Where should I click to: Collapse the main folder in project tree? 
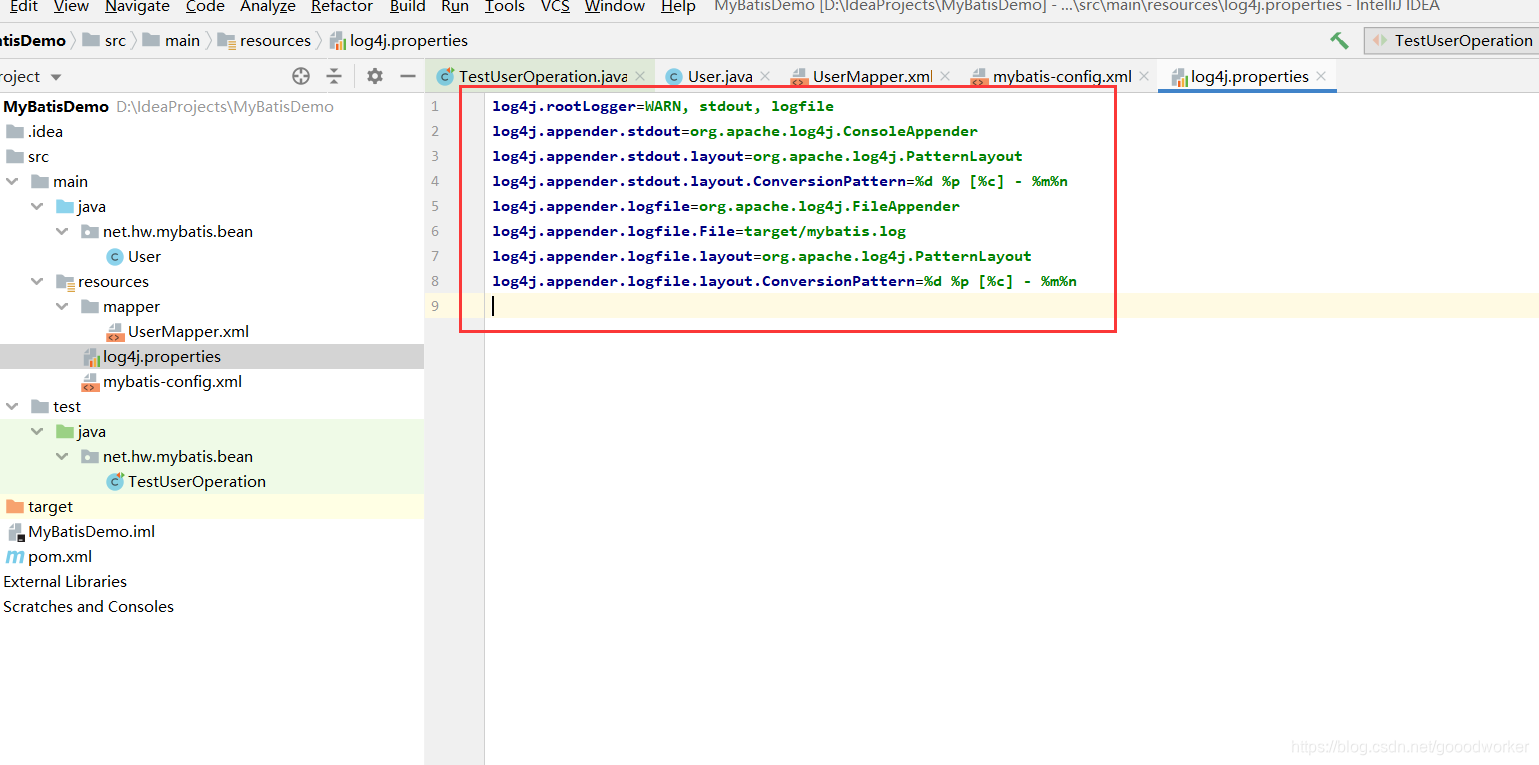(13, 181)
